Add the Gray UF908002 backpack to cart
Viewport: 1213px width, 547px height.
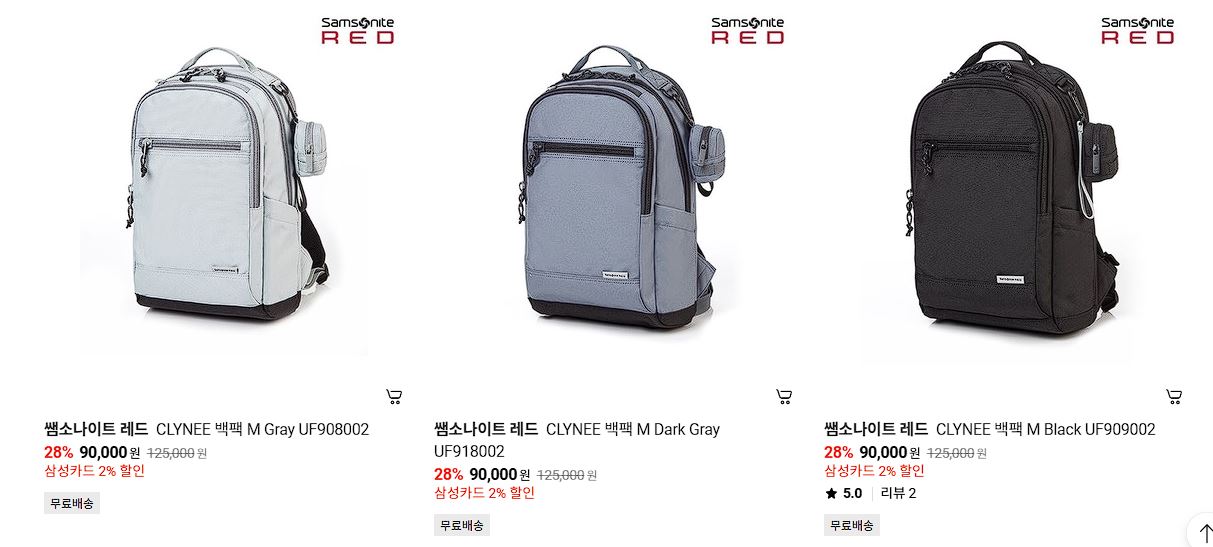click(394, 397)
